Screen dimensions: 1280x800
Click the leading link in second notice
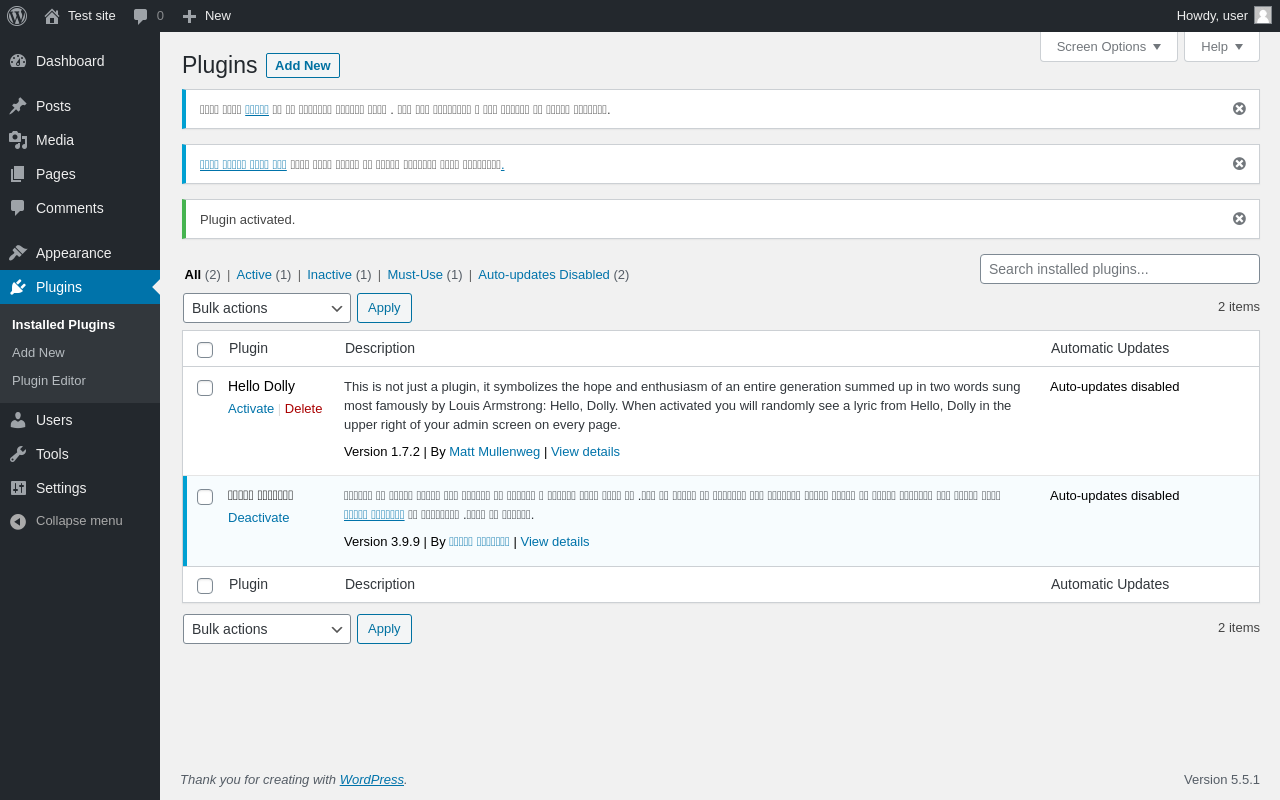[x=243, y=164]
